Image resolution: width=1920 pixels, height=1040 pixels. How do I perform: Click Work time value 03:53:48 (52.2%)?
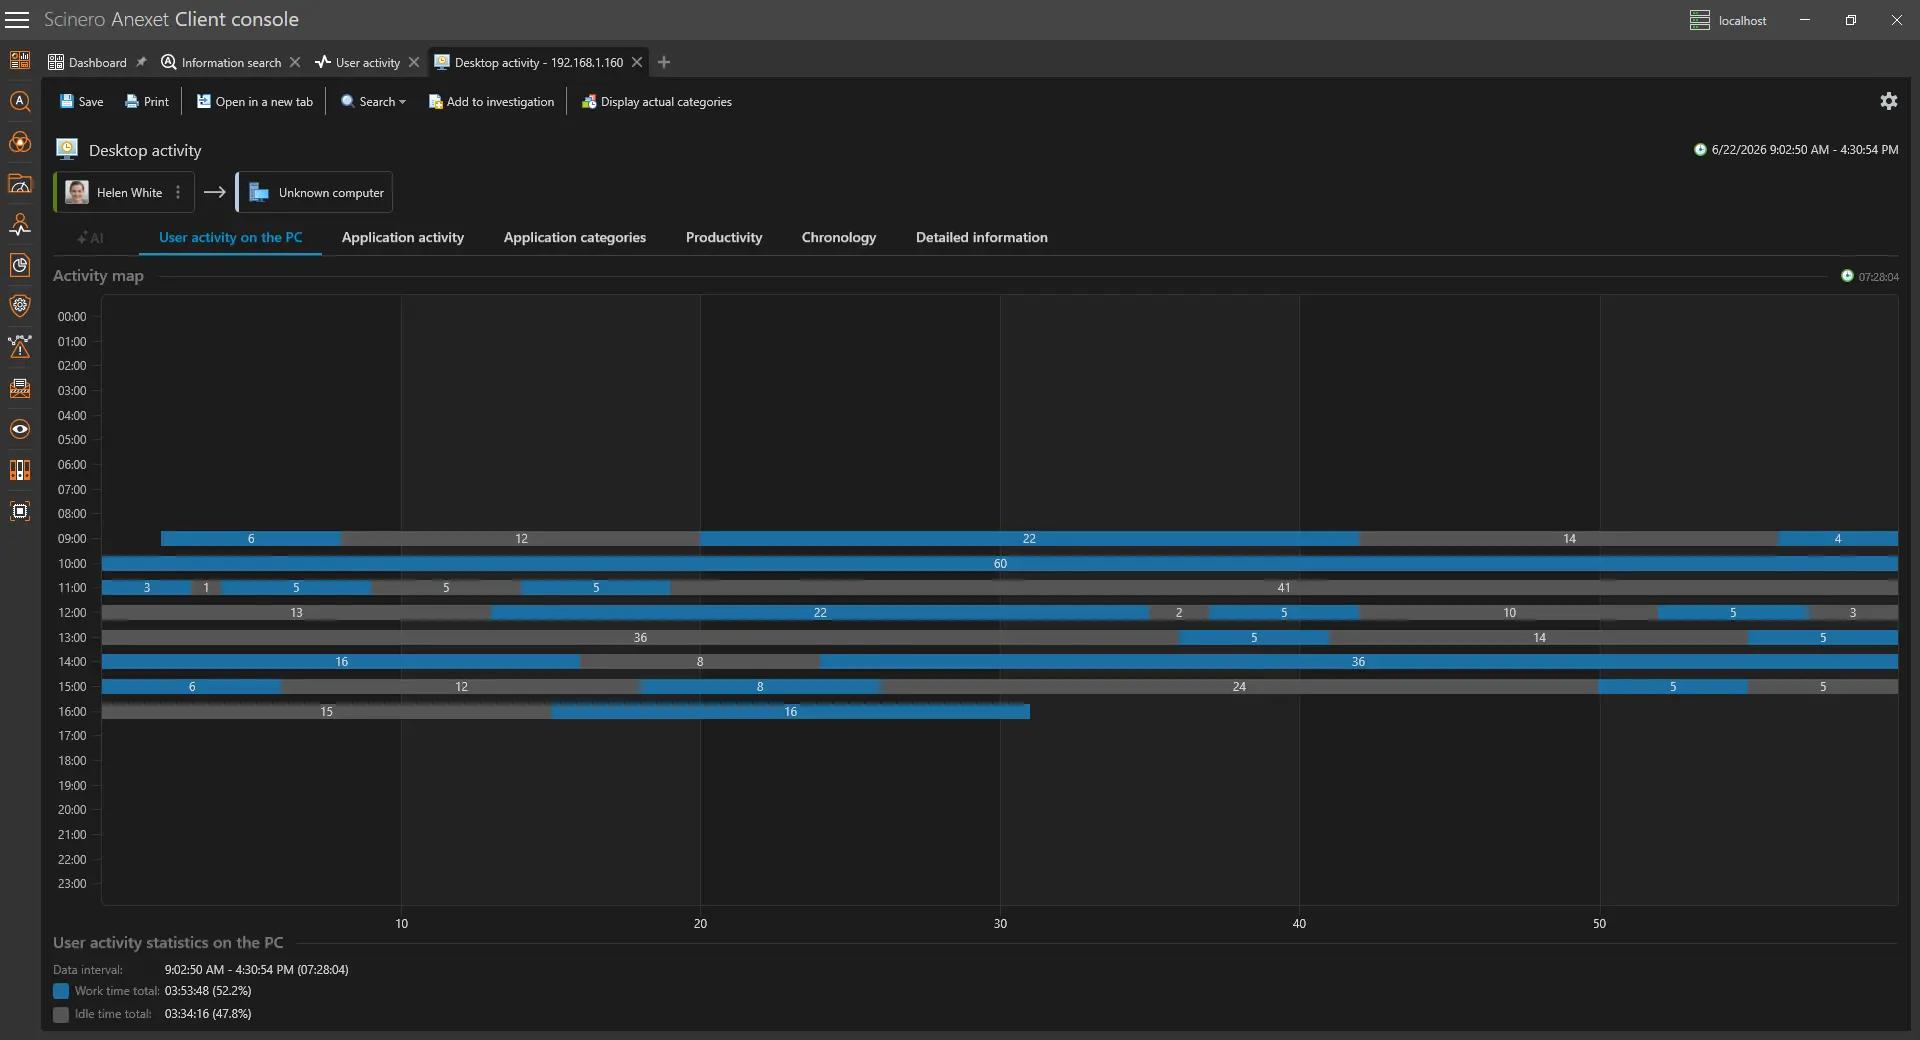pyautogui.click(x=208, y=991)
